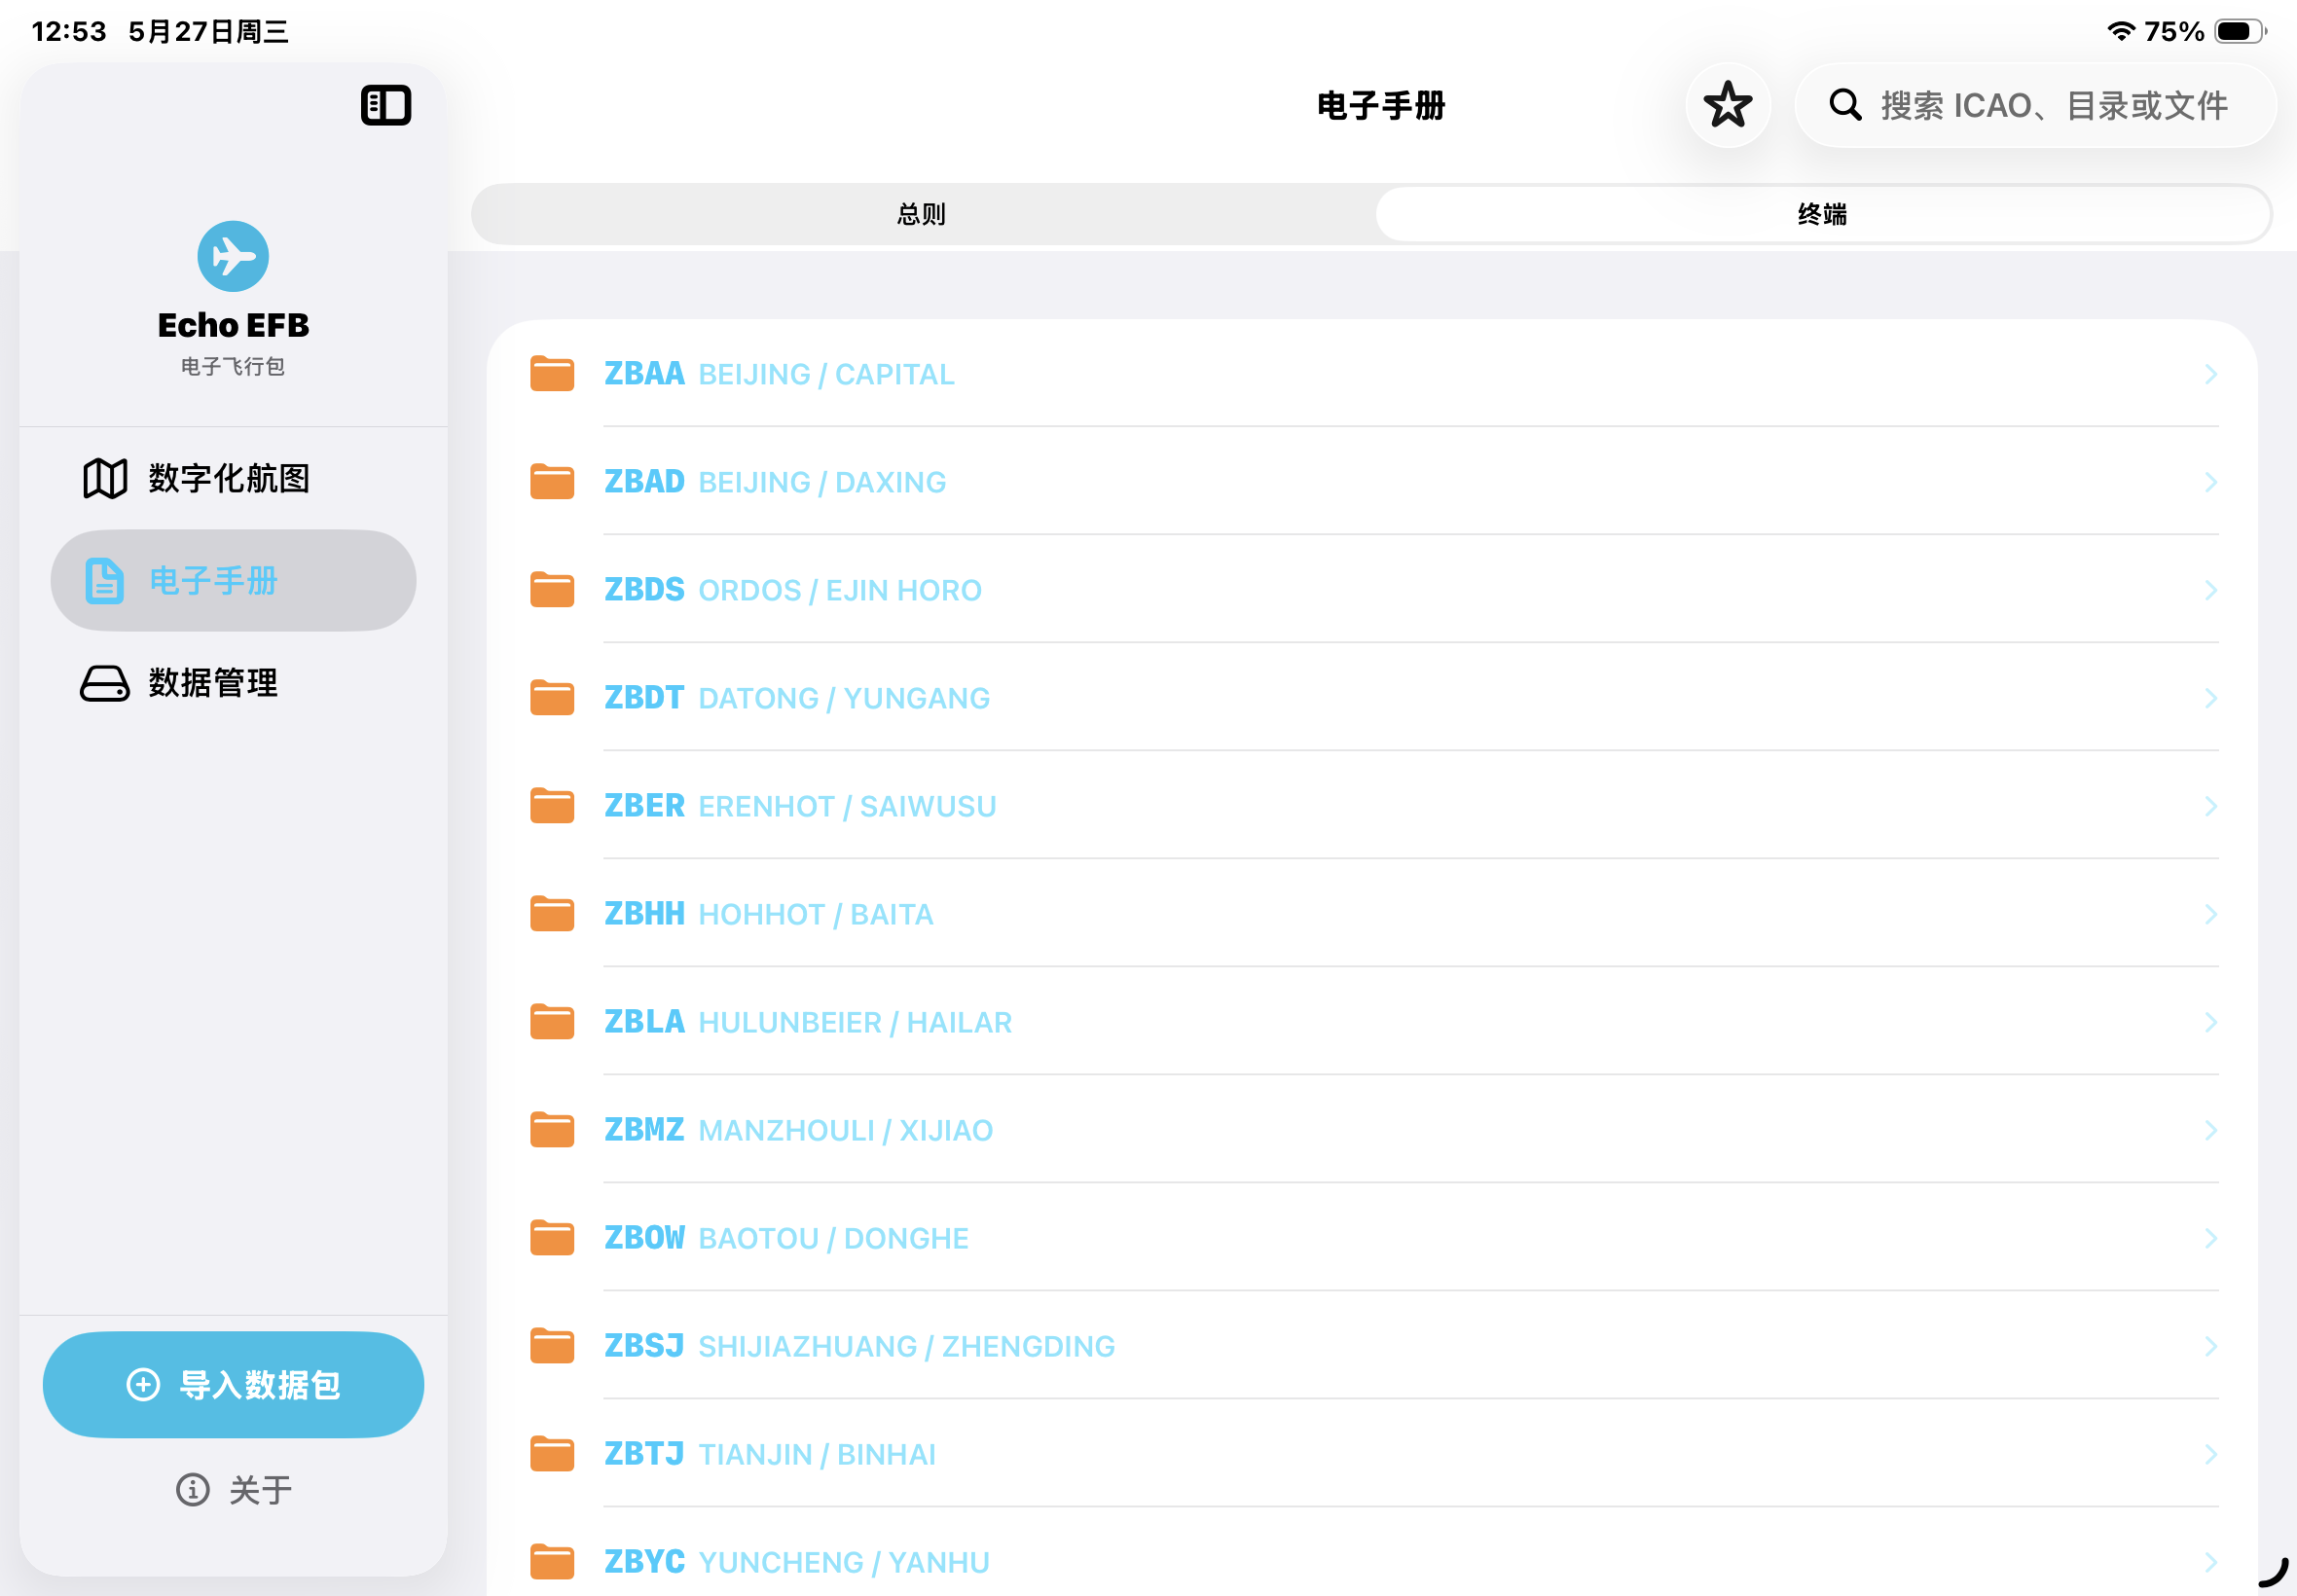Screen dimensions: 2297x1596
Task: Check the Wi-Fi status icon
Action: click(x=2120, y=31)
